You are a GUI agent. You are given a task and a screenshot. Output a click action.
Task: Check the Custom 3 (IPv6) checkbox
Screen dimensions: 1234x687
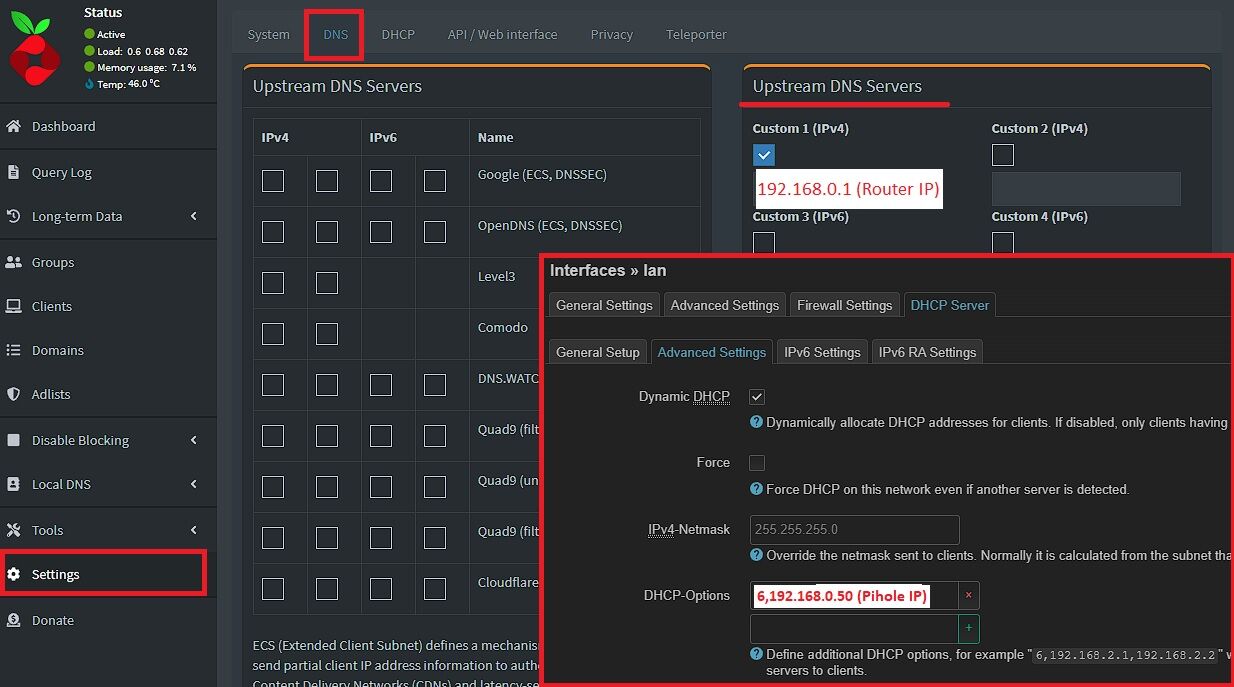tap(764, 243)
